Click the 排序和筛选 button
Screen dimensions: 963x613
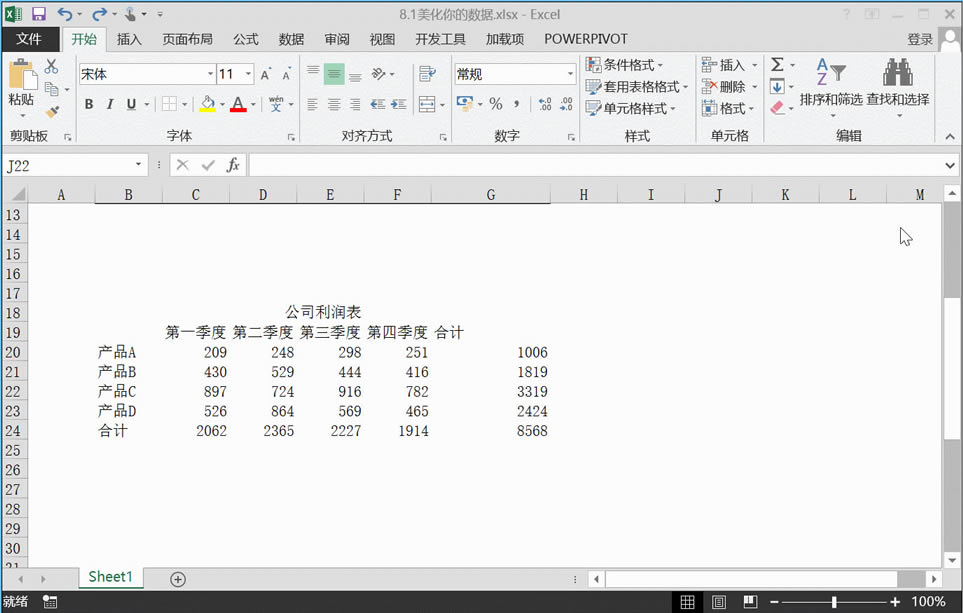point(830,85)
